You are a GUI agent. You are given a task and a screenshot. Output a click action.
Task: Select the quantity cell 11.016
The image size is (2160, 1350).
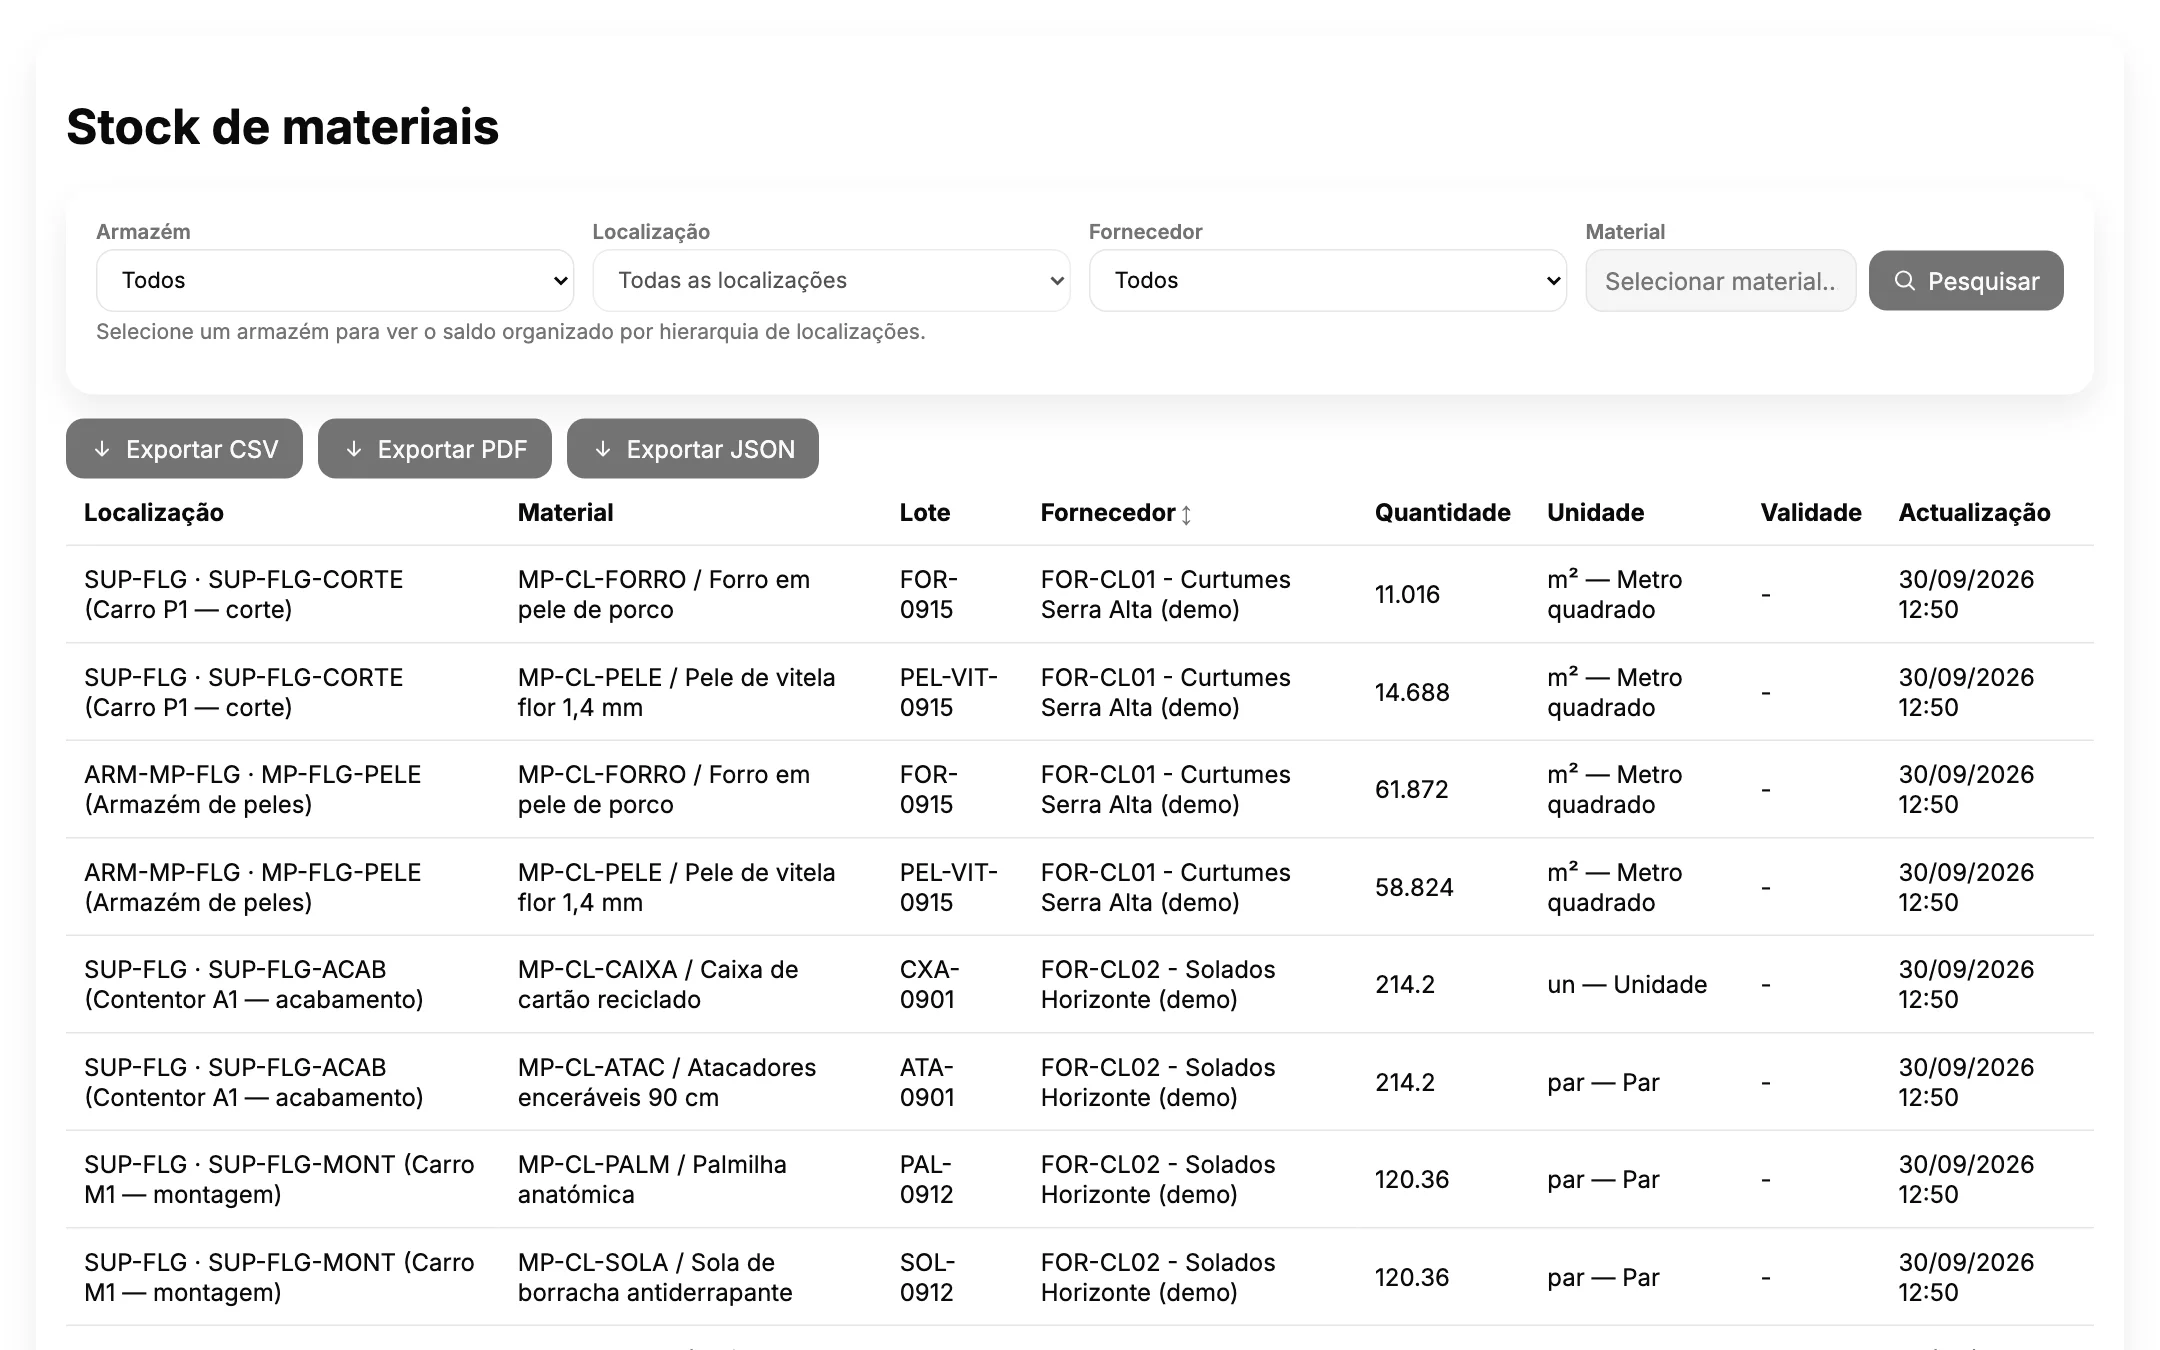(1407, 594)
